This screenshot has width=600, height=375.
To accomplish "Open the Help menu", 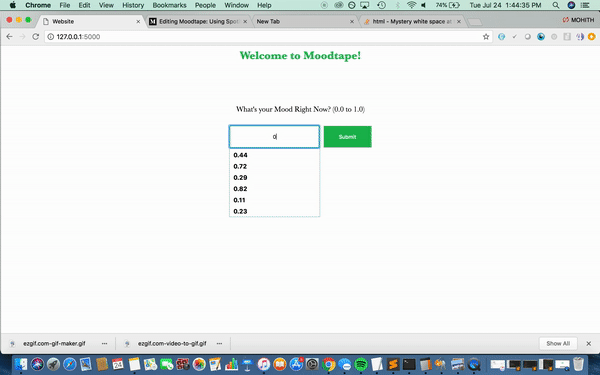I will [x=264, y=5].
